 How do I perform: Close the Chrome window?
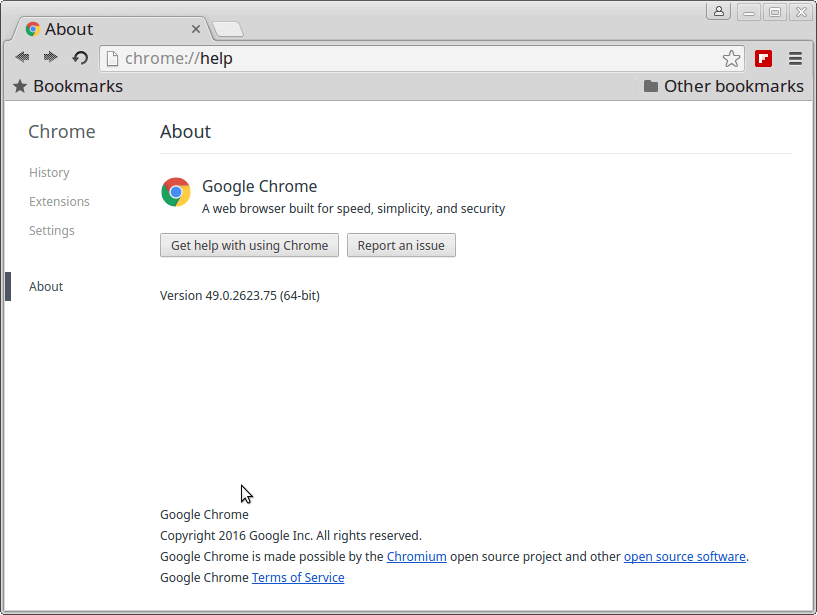[x=801, y=12]
